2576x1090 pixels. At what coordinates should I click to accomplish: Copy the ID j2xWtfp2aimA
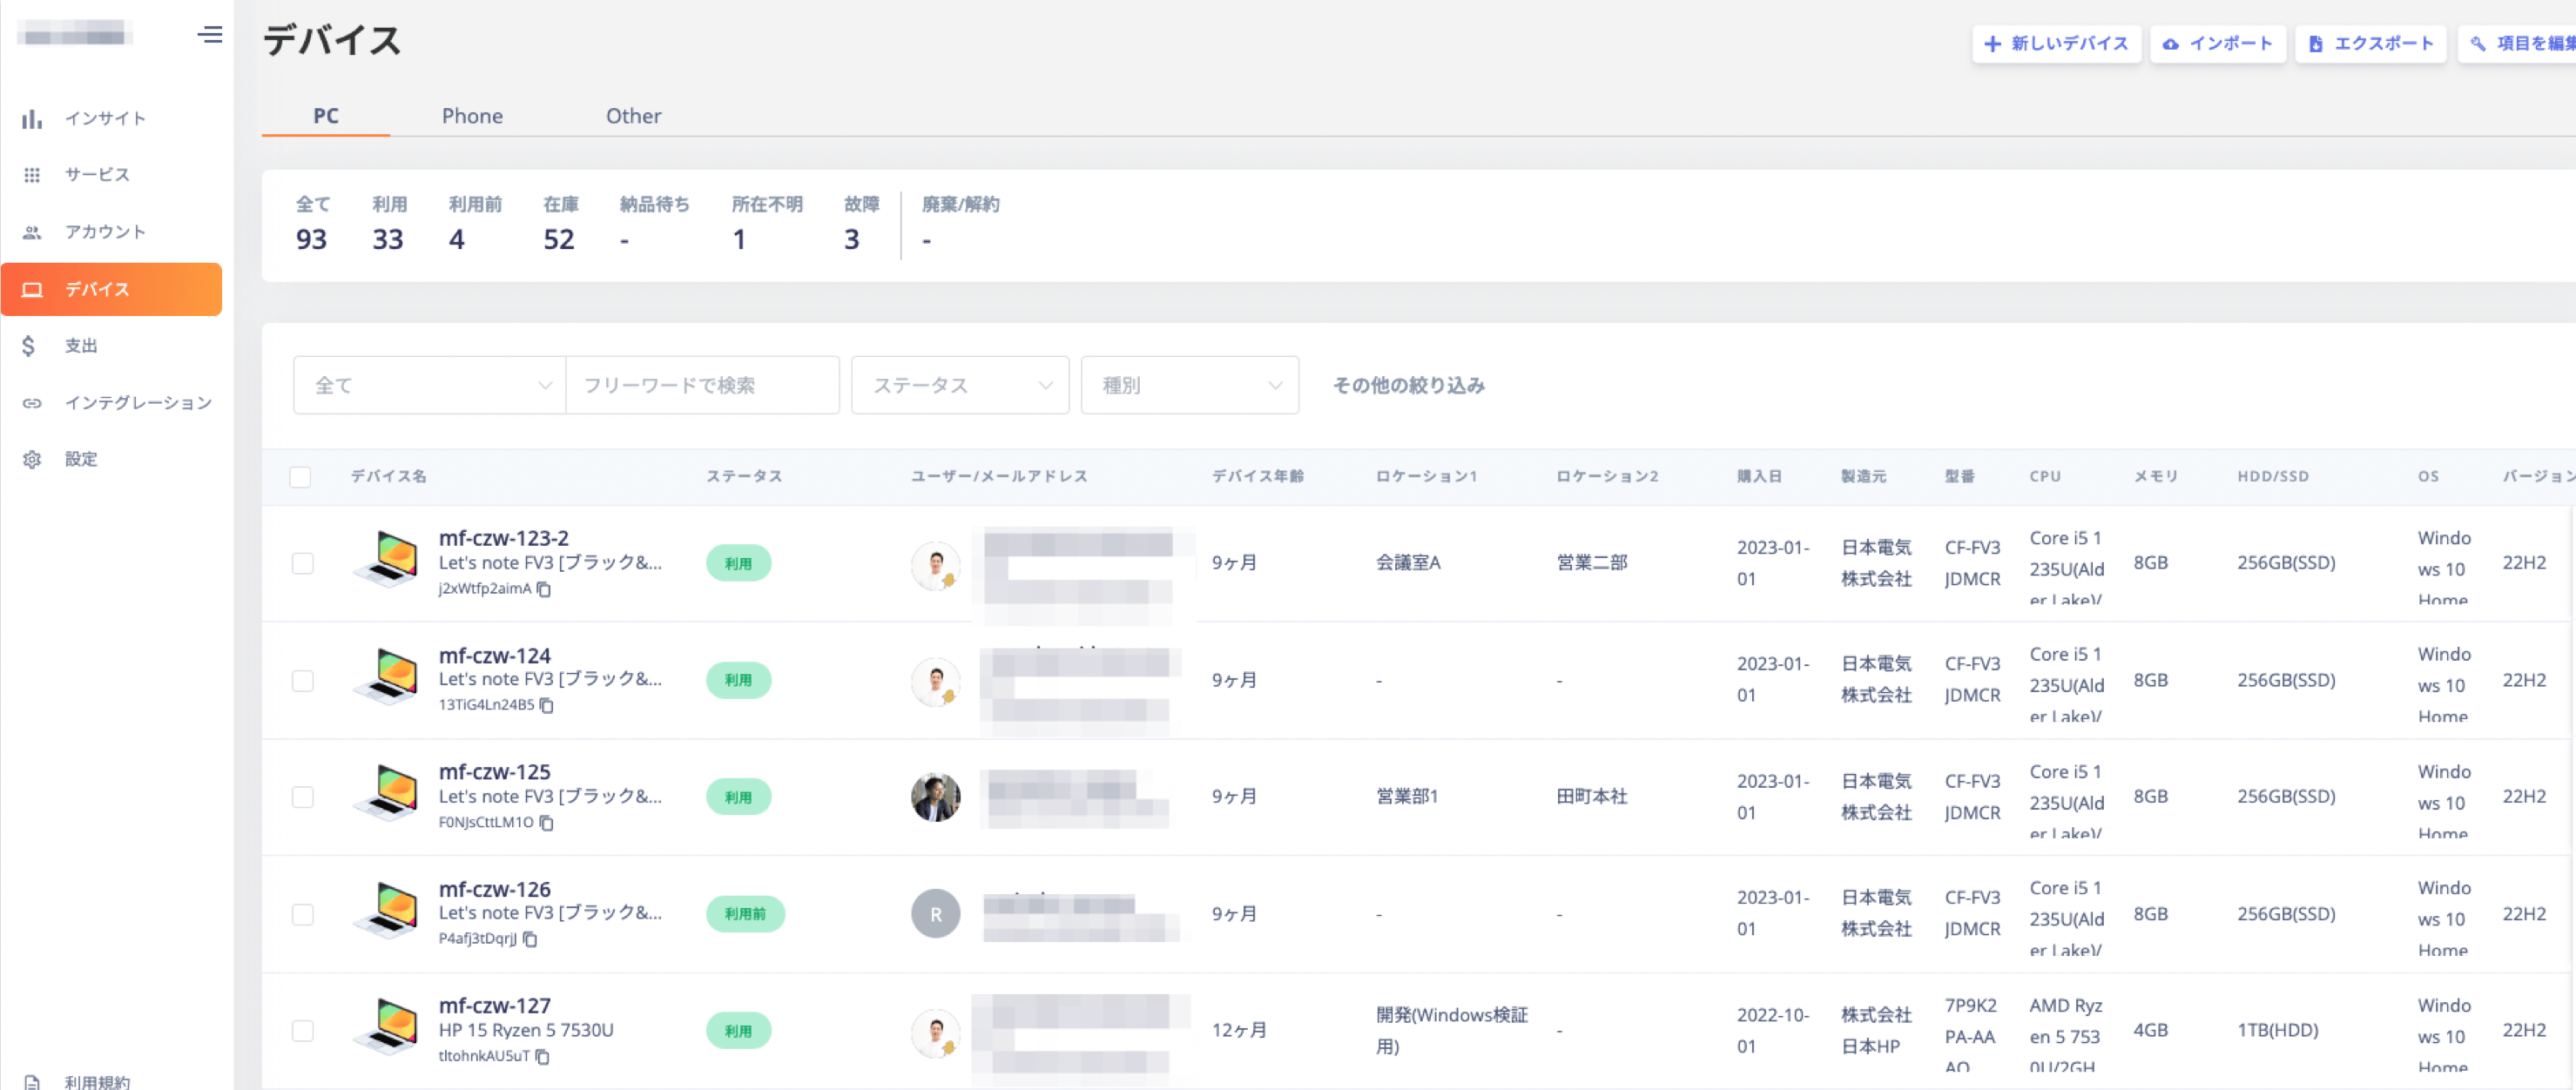[544, 589]
